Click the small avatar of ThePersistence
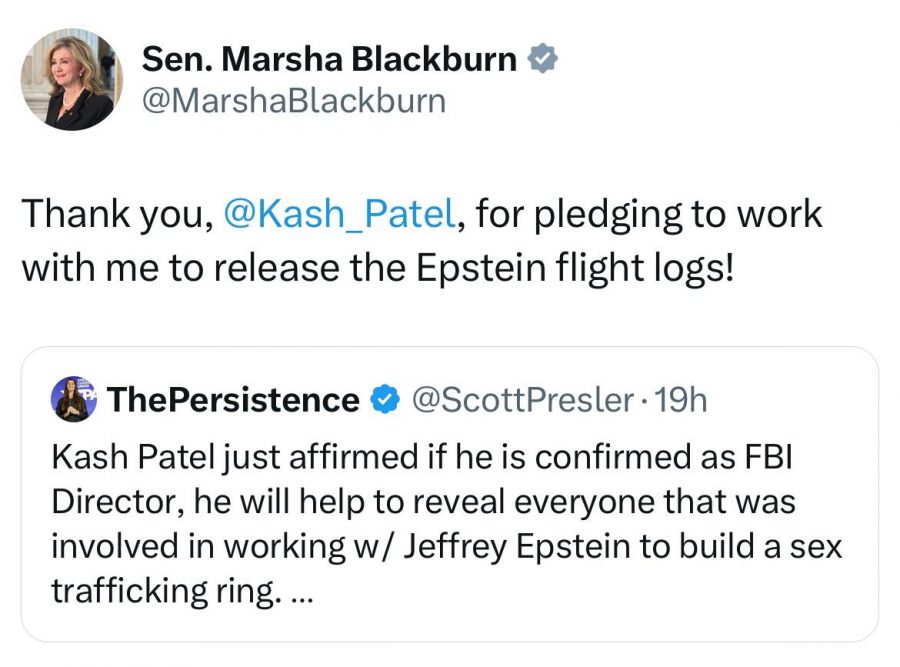Viewport: 900px width, 667px height. pos(72,400)
